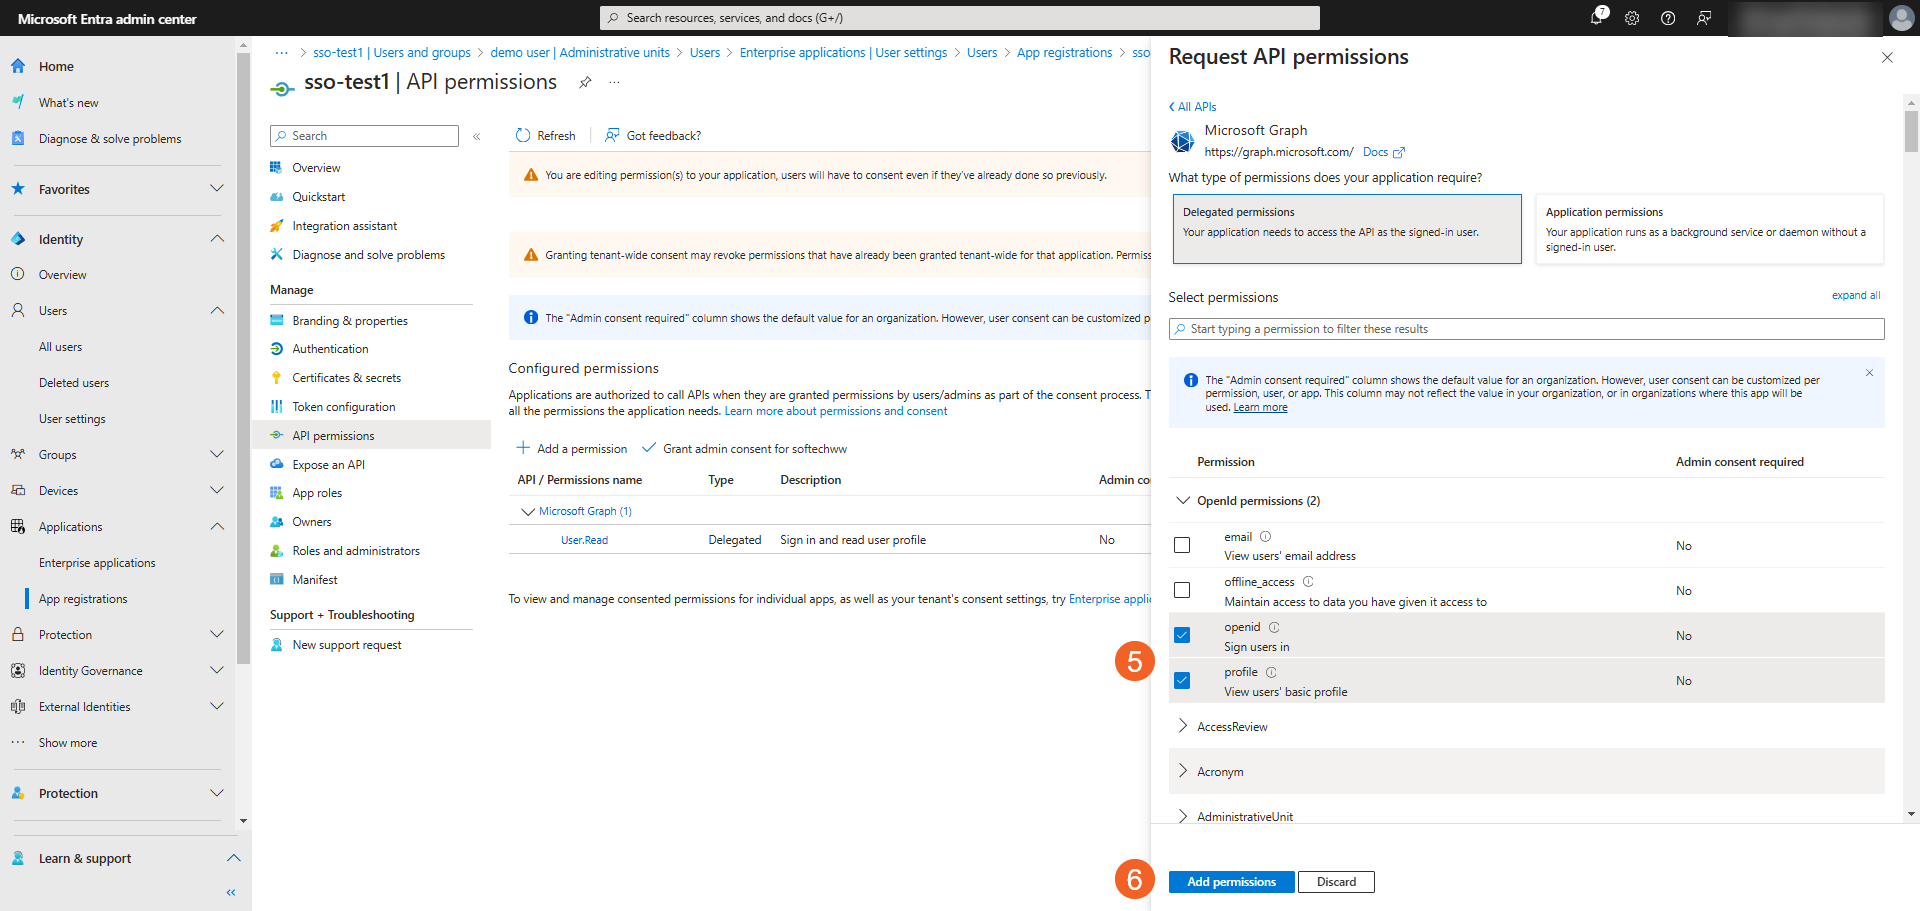Open Certificates & secrets menu item
Viewport: 1920px width, 911px height.
346,378
